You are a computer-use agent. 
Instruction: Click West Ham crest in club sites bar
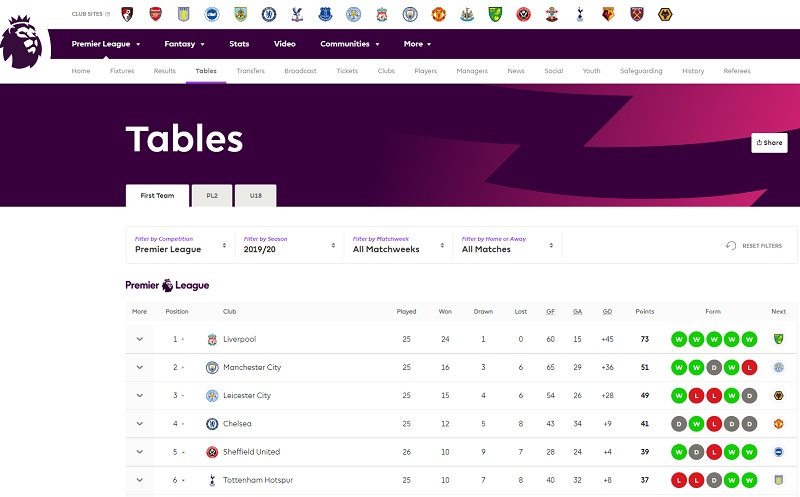637,14
